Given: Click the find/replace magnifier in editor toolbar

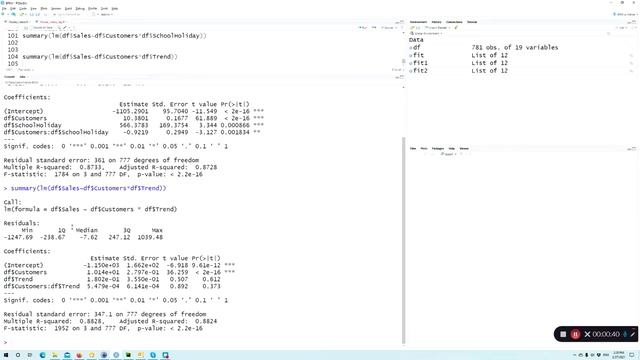Looking at the screenshot, I should tap(59, 28).
